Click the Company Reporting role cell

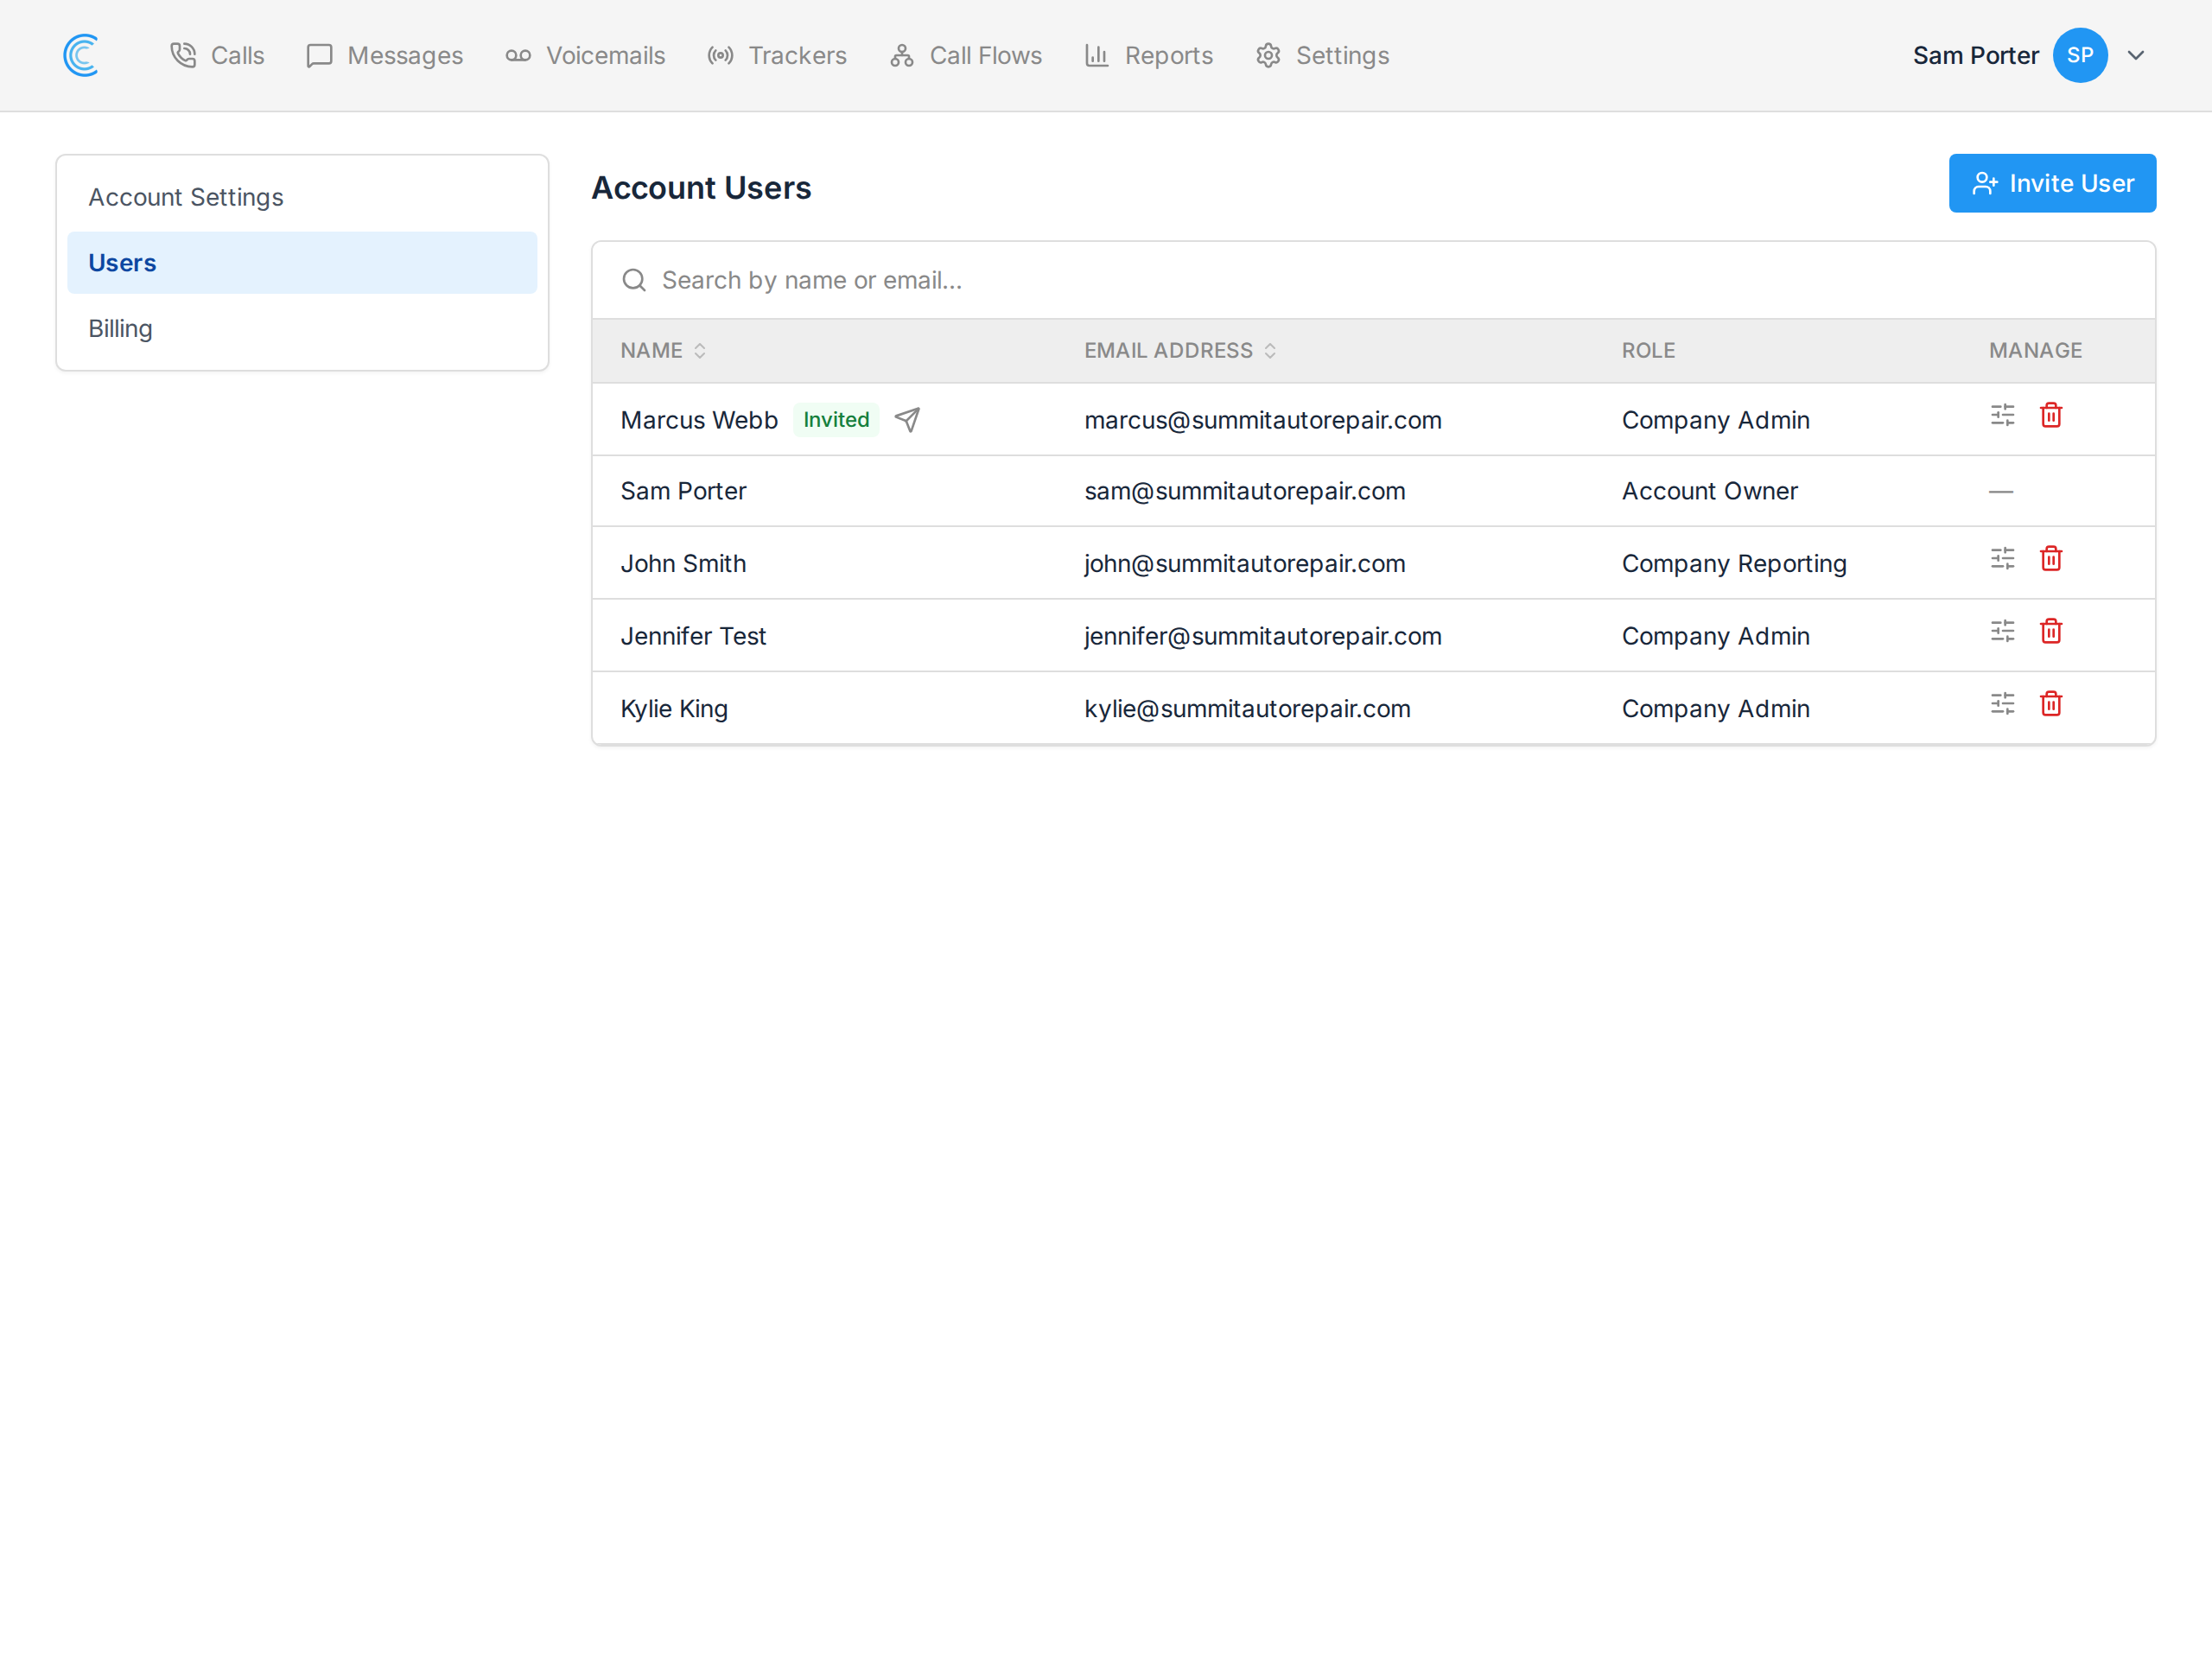tap(1734, 564)
